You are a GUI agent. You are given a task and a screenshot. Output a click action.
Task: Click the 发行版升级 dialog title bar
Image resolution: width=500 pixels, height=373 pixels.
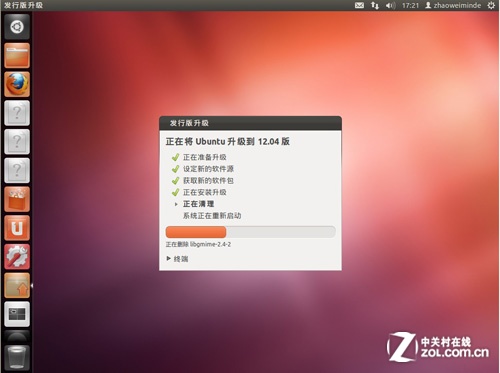[x=250, y=123]
